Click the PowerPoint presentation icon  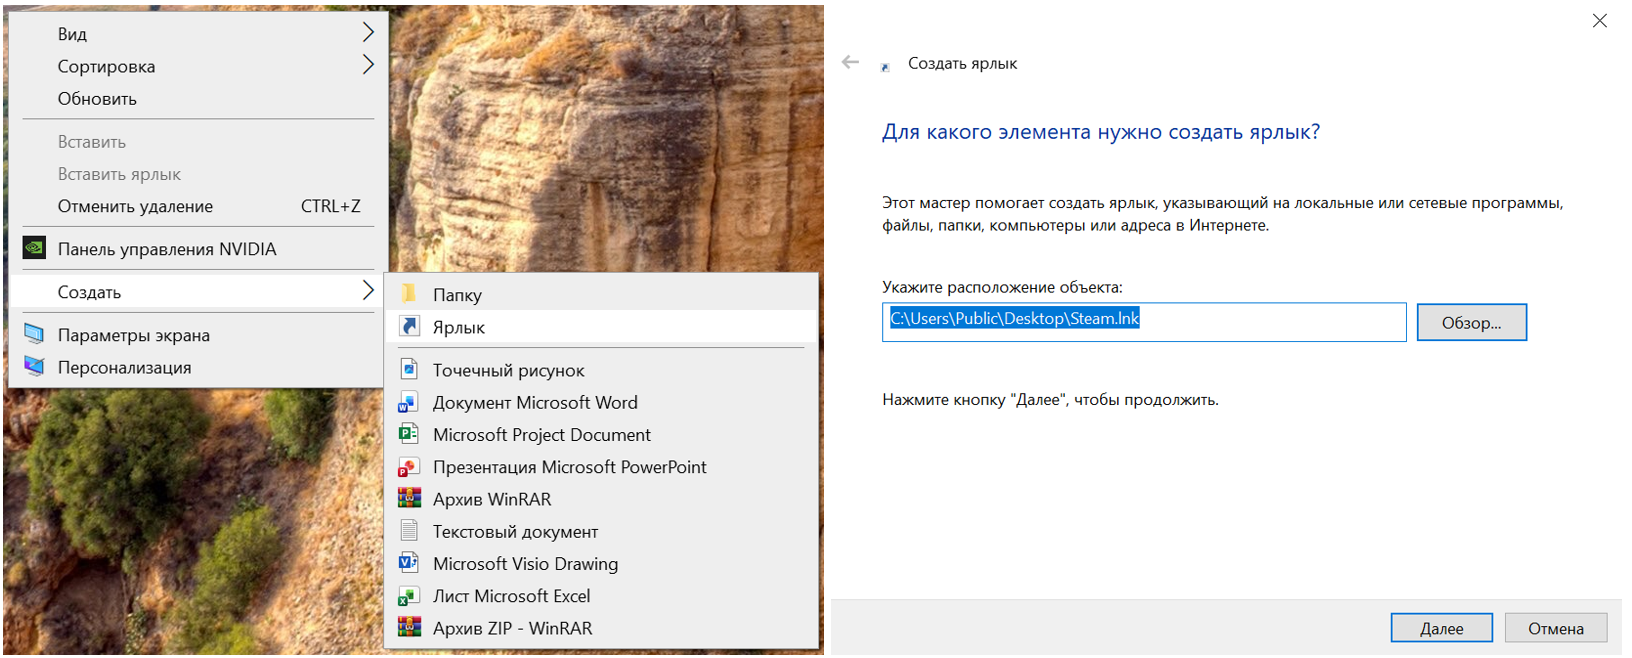point(409,467)
